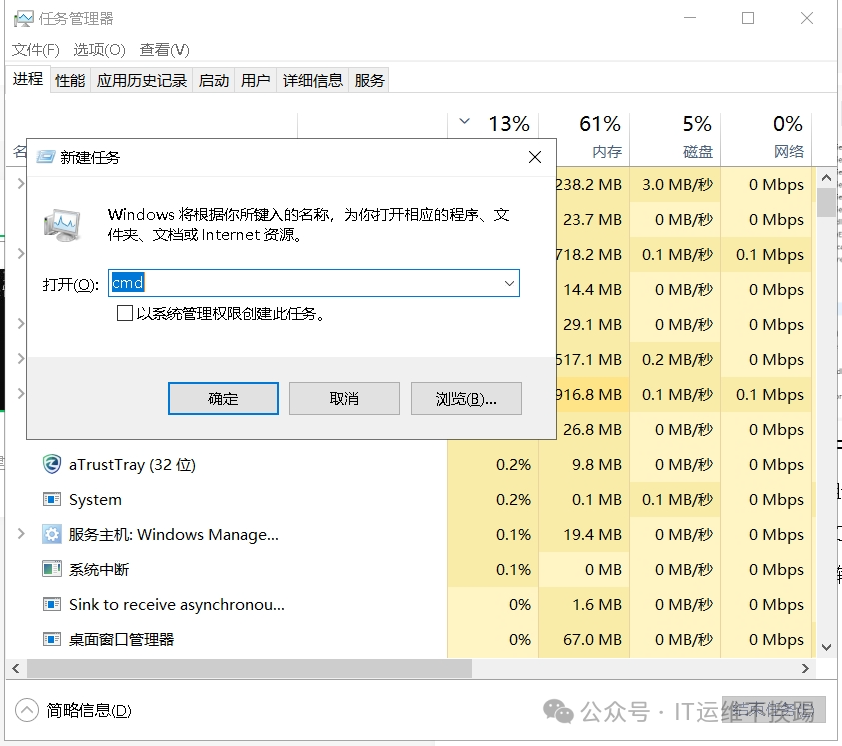
Task: Select the 进程 tab
Action: click(x=28, y=79)
